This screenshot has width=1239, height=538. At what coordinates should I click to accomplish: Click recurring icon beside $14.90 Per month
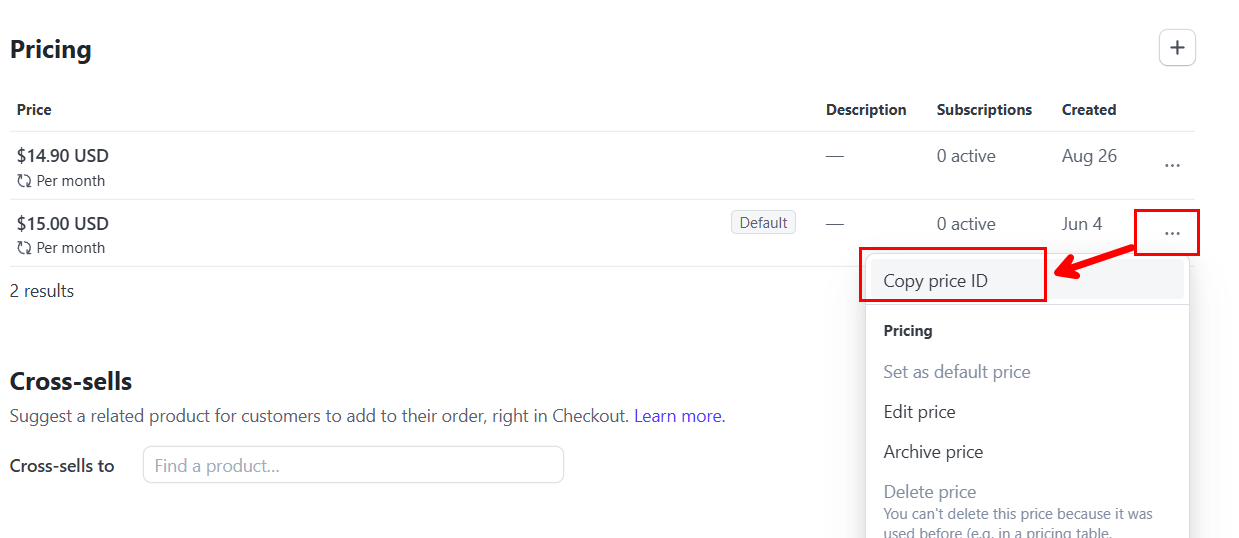[24, 181]
